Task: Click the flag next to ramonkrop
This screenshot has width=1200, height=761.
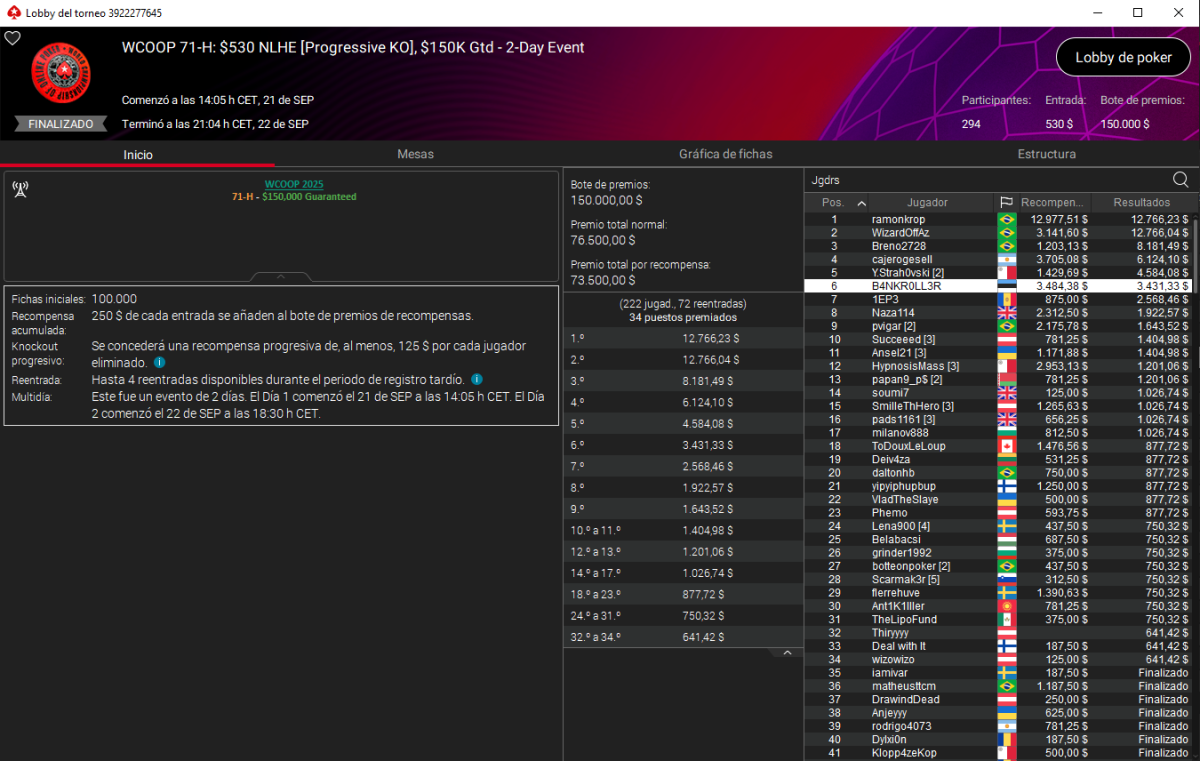Action: (1006, 219)
